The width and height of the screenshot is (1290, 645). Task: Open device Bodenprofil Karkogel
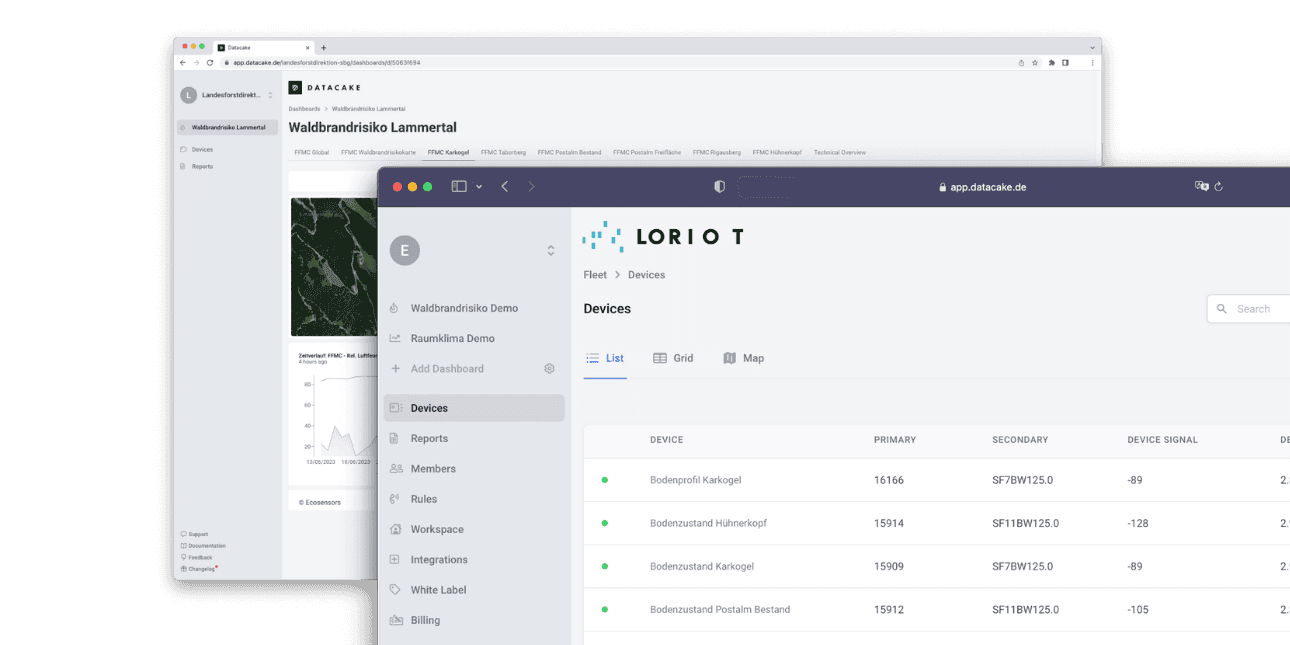[x=695, y=480]
